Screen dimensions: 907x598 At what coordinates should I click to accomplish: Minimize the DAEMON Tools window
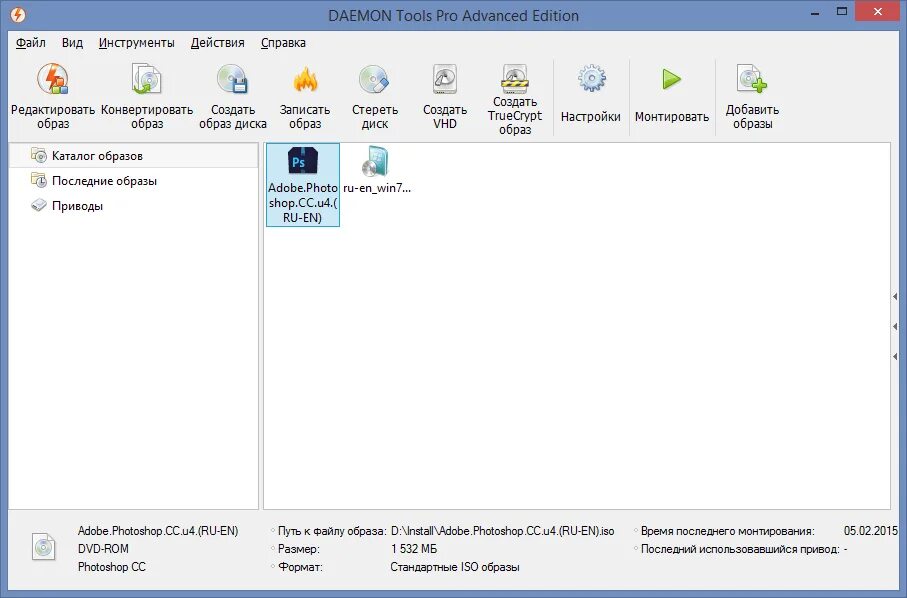pos(815,12)
